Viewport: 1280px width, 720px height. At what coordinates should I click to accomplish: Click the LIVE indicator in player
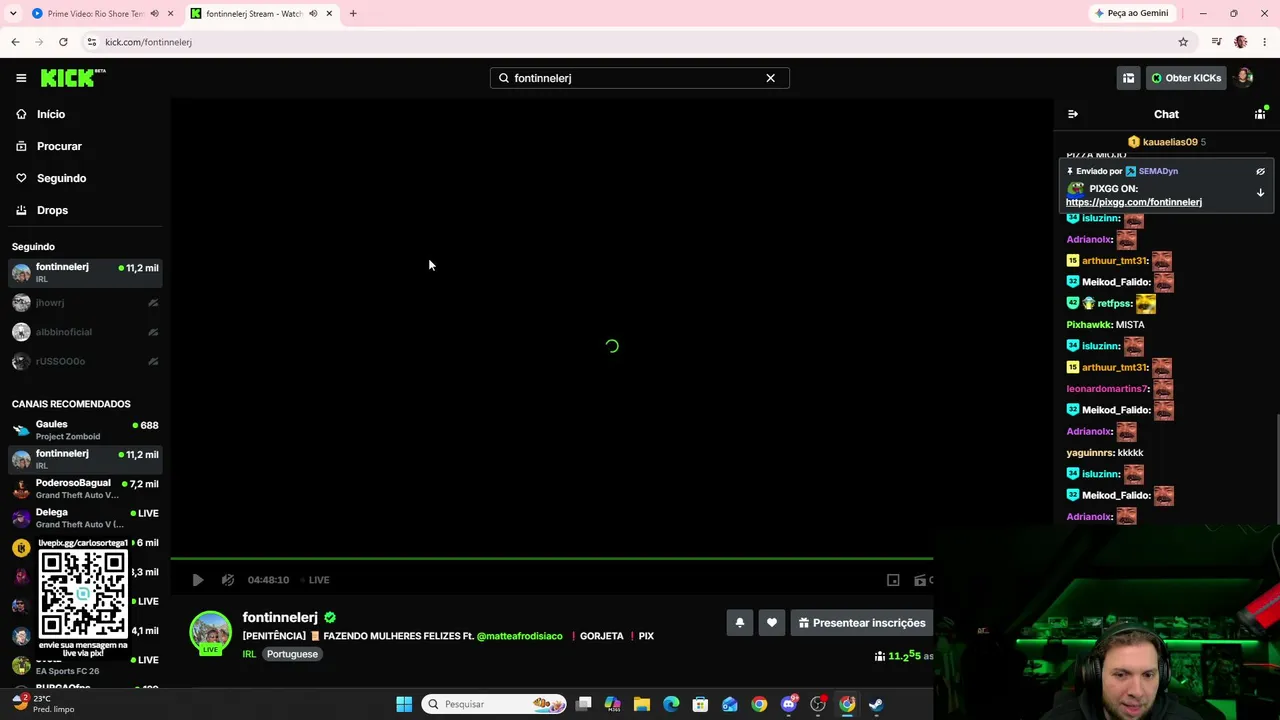point(316,580)
